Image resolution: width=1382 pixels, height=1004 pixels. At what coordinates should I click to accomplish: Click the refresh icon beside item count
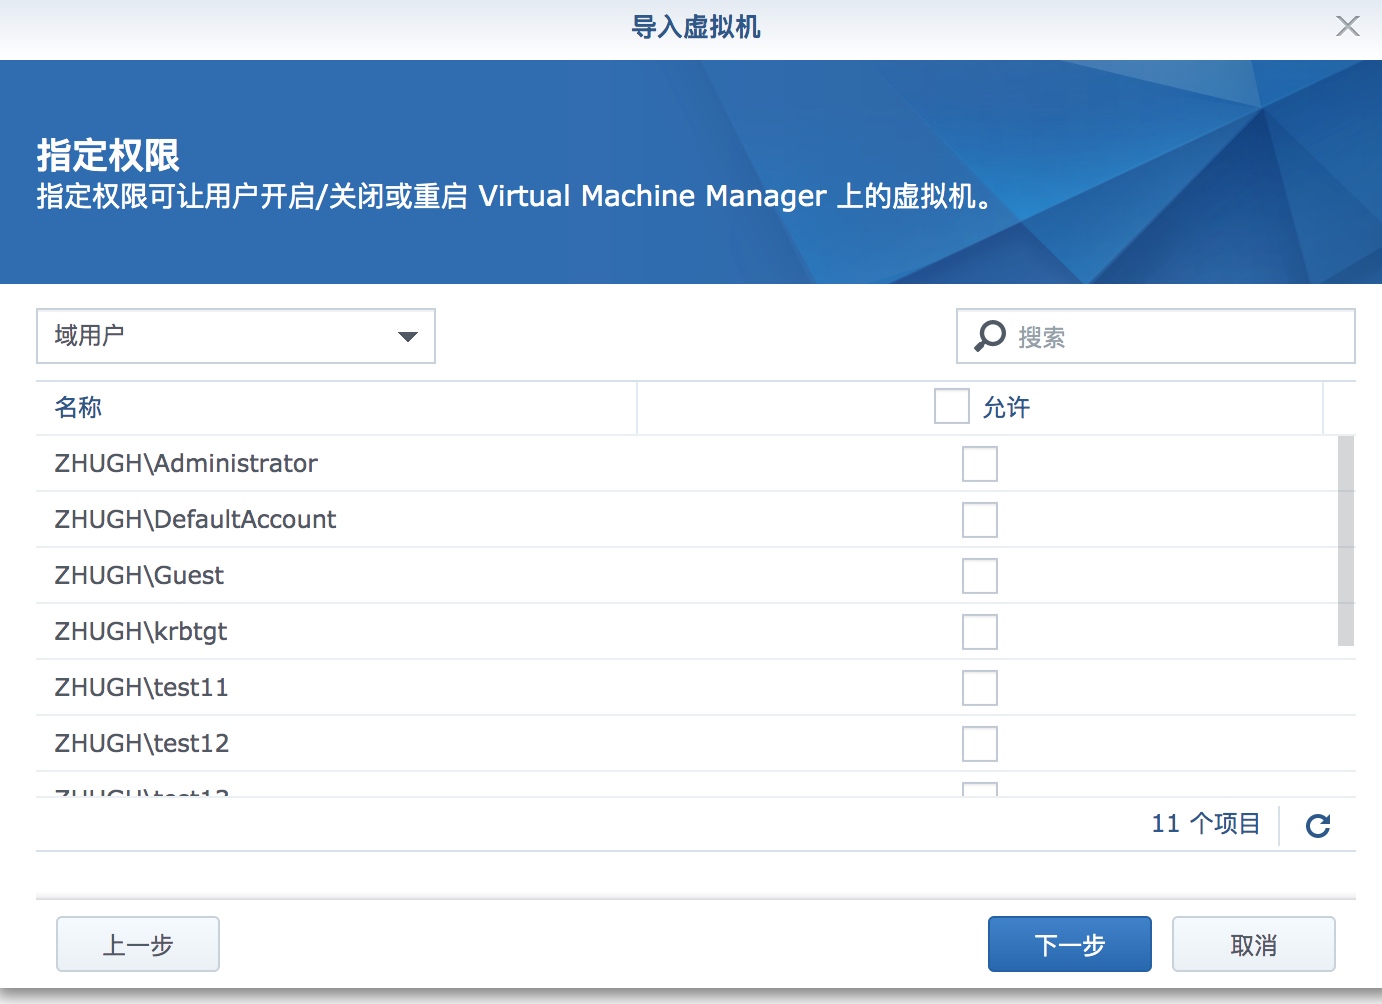click(x=1318, y=825)
